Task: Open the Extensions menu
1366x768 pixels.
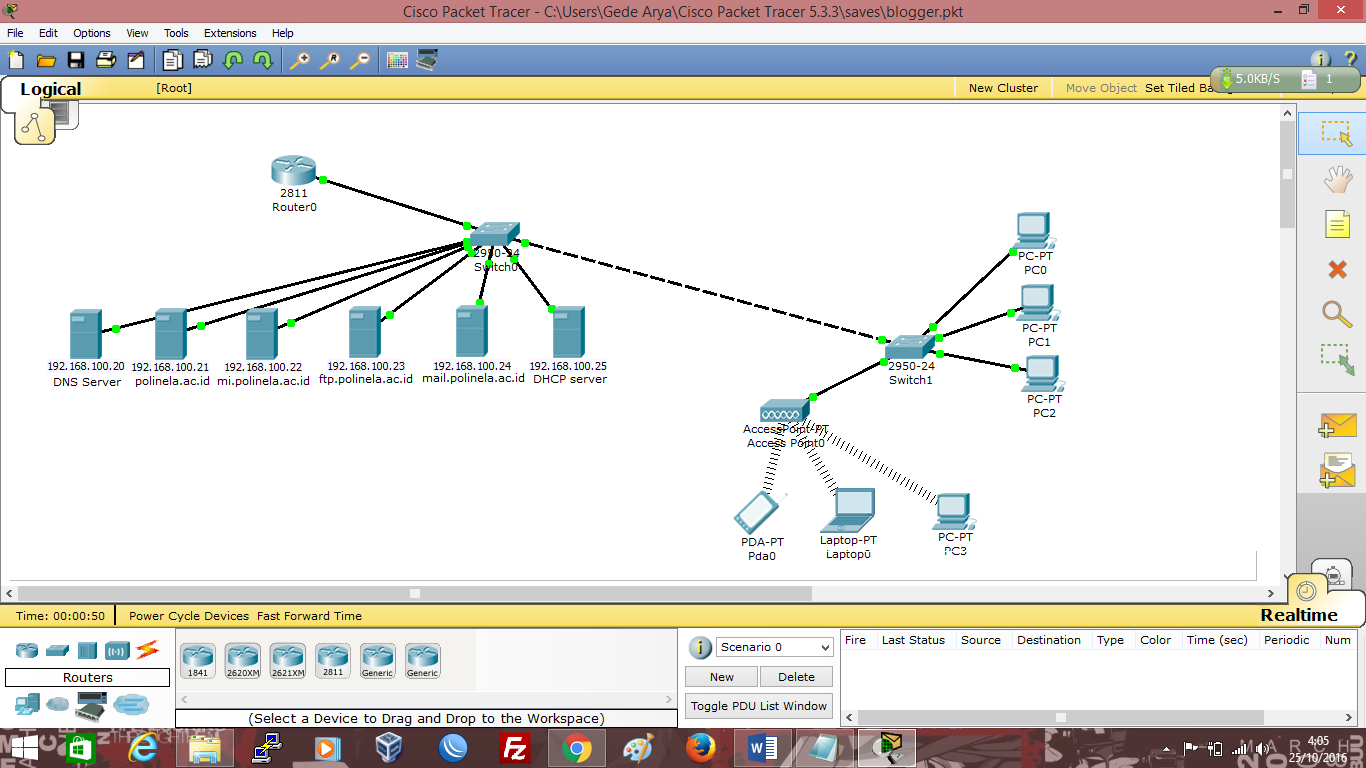Action: 230,33
